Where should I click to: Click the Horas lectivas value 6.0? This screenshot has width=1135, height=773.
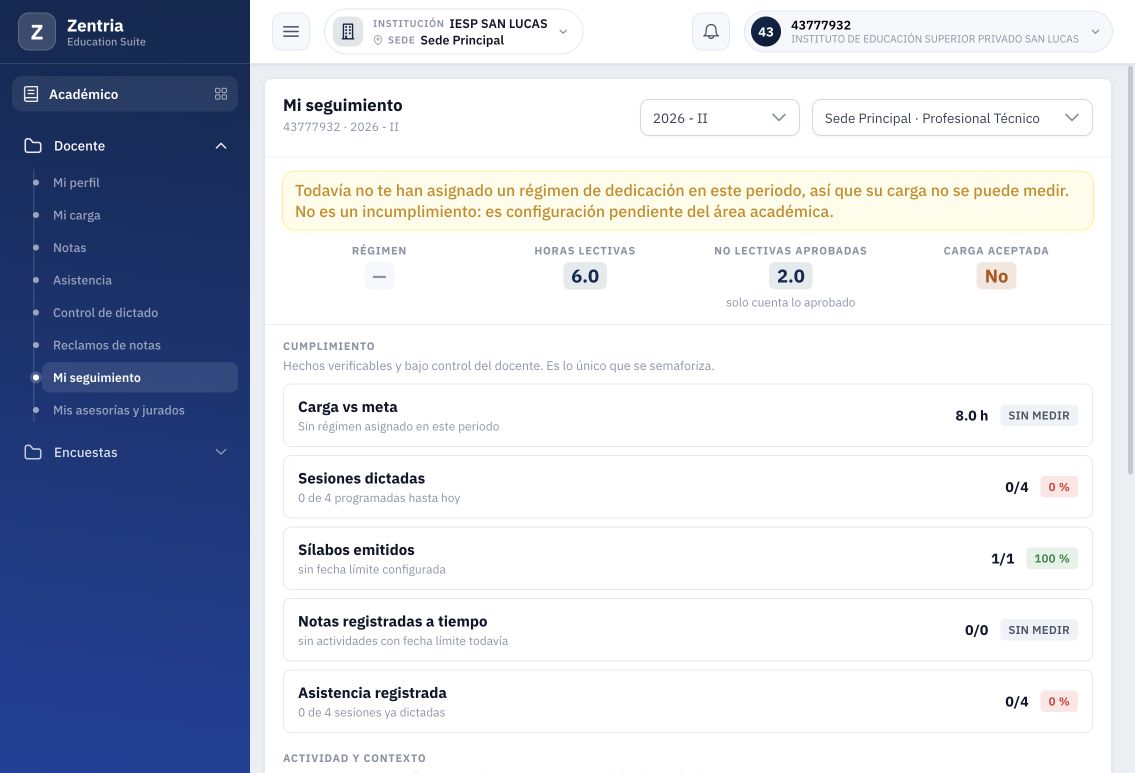pyautogui.click(x=585, y=276)
